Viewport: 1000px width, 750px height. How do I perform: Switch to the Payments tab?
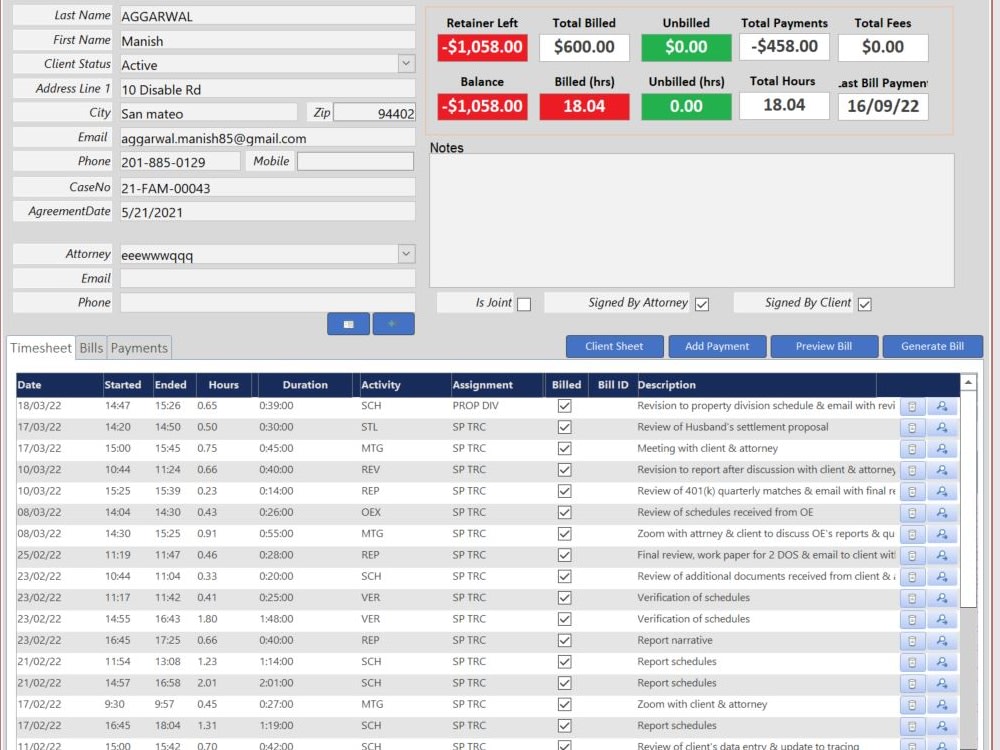tap(139, 348)
